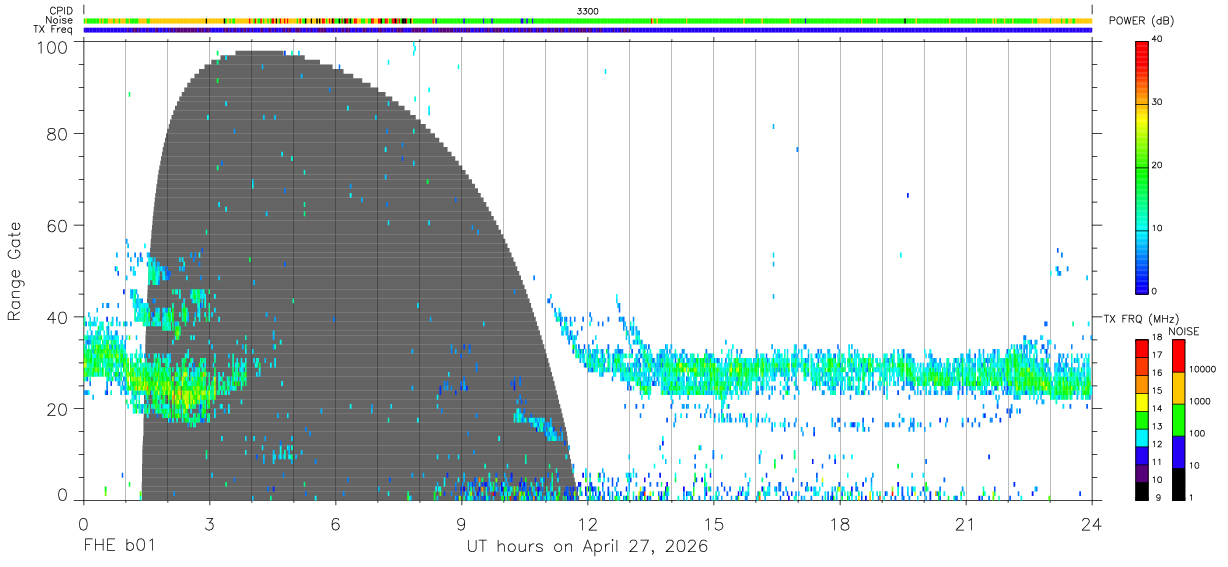Click the 80 range gate tick label
The width and height of the screenshot is (1228, 567).
(x=59, y=133)
